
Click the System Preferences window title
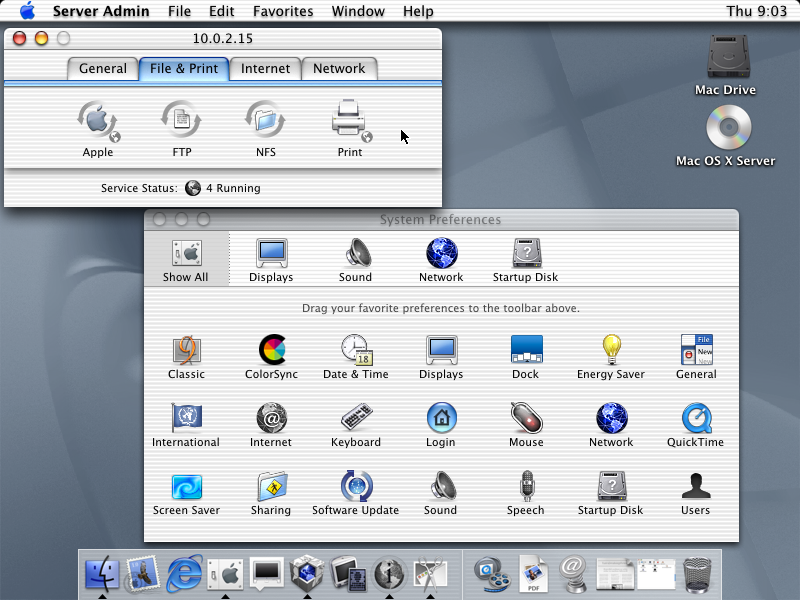point(440,220)
